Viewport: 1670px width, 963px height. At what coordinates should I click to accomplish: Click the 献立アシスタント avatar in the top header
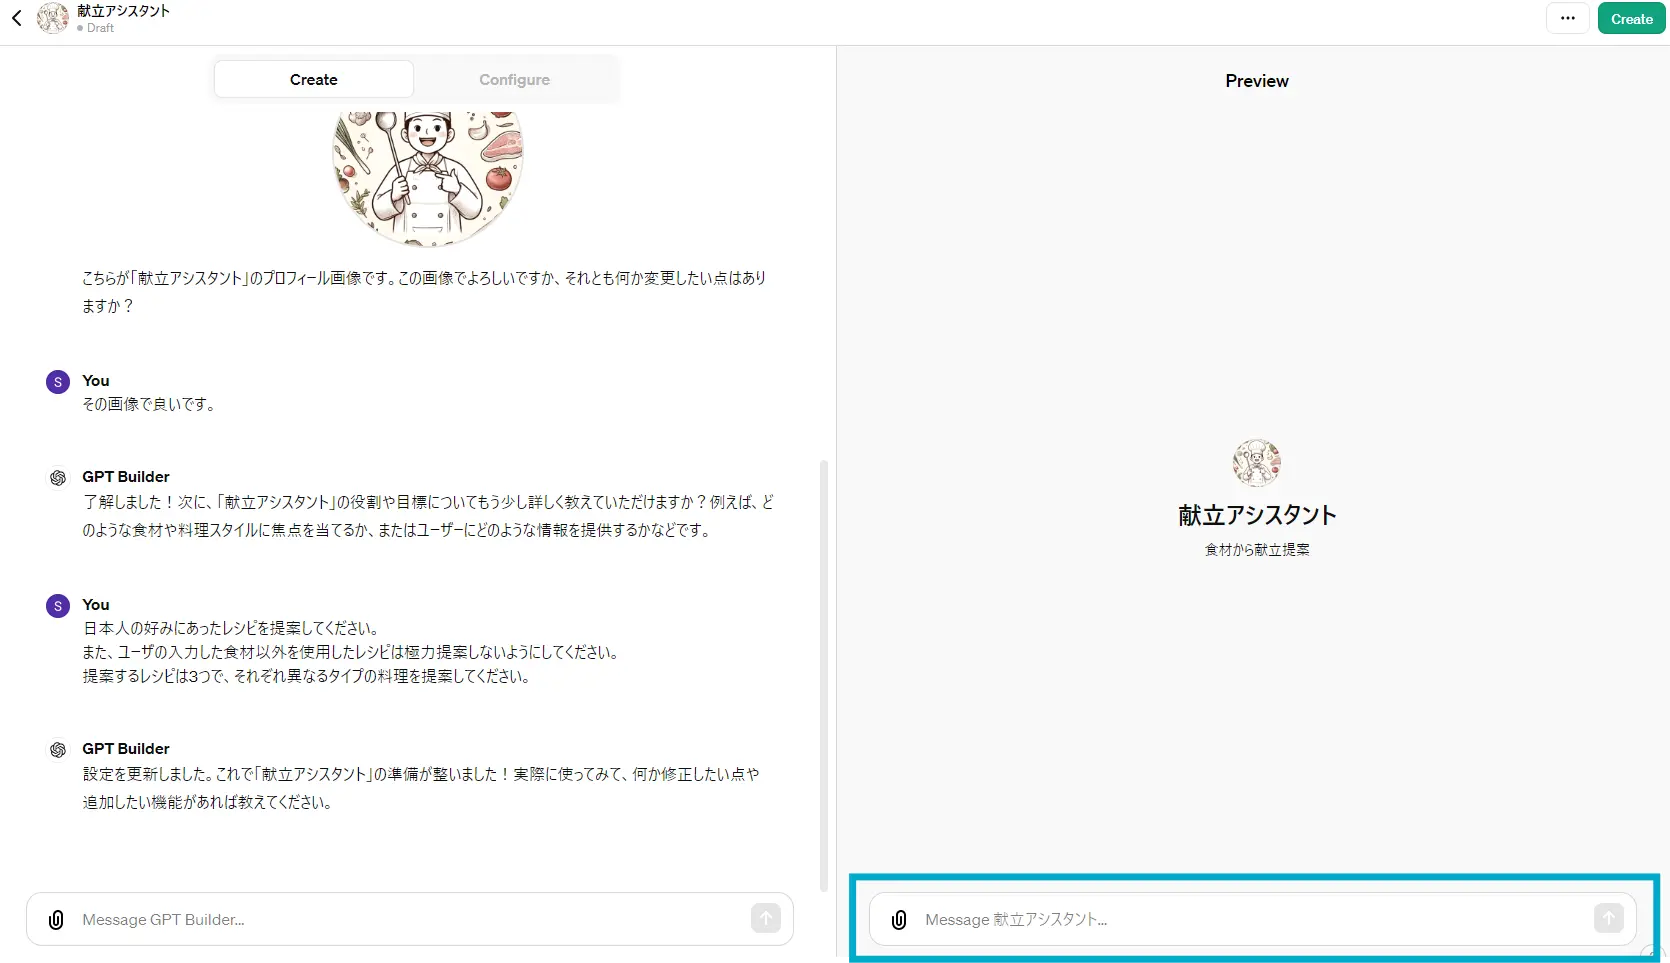point(53,18)
